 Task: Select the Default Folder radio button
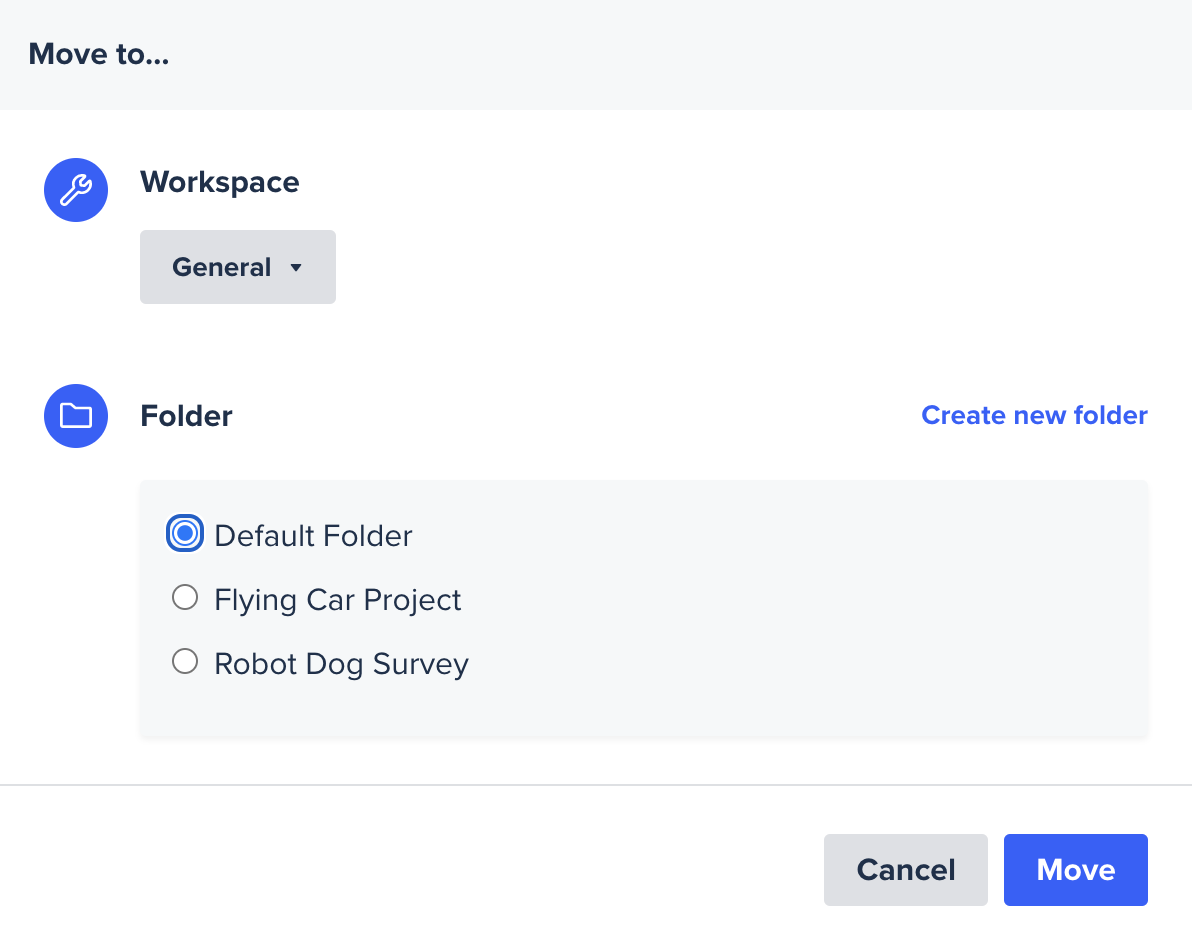(x=185, y=534)
